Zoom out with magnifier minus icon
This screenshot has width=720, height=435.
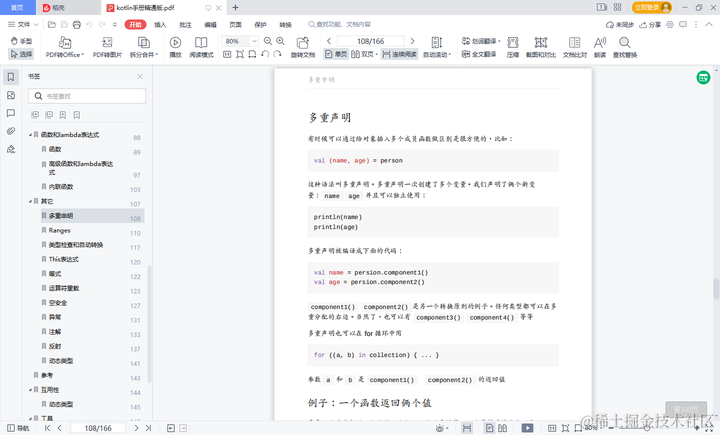[x=268, y=41]
